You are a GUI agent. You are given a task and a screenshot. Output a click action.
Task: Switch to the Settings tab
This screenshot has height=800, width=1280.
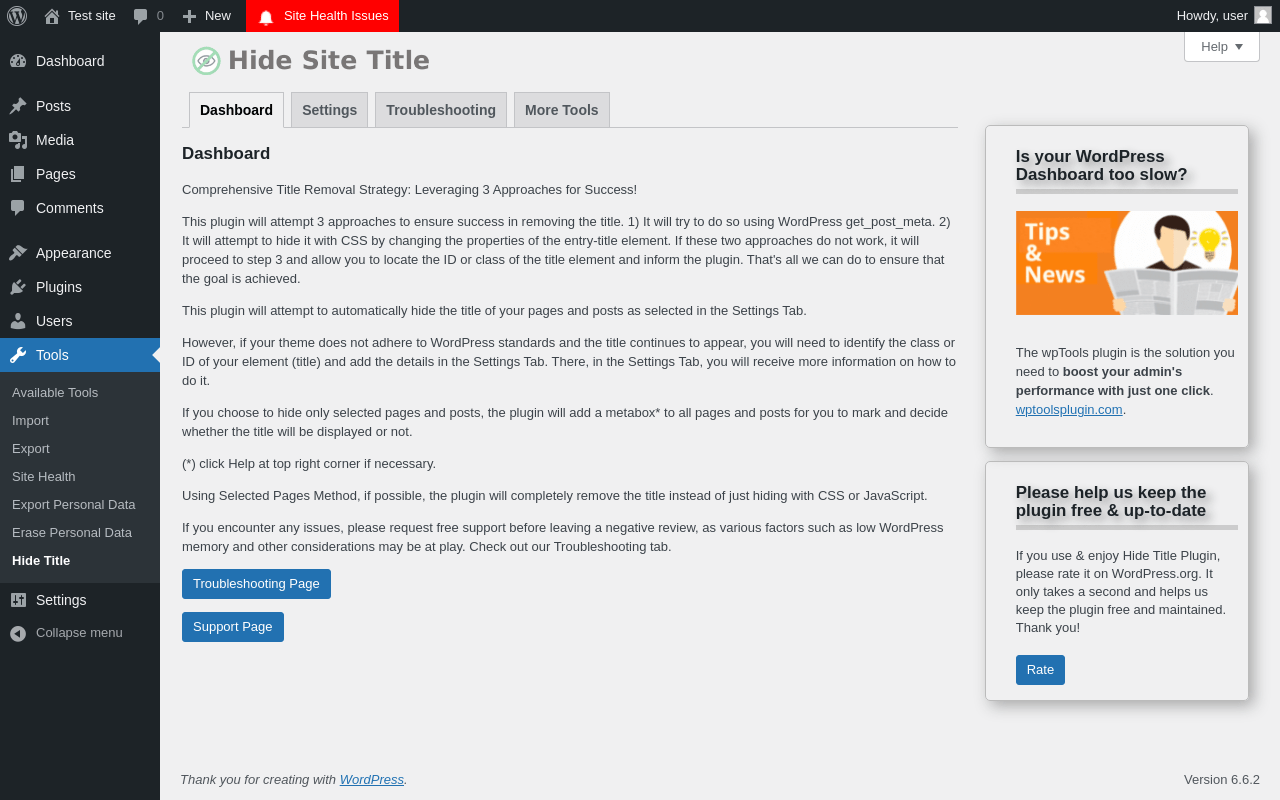329,110
